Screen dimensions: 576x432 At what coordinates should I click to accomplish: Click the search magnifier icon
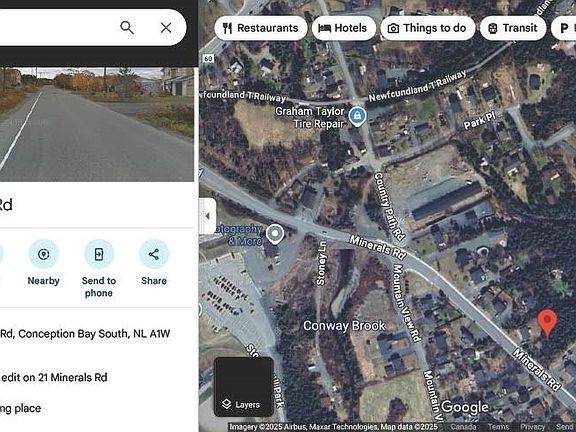coord(127,28)
